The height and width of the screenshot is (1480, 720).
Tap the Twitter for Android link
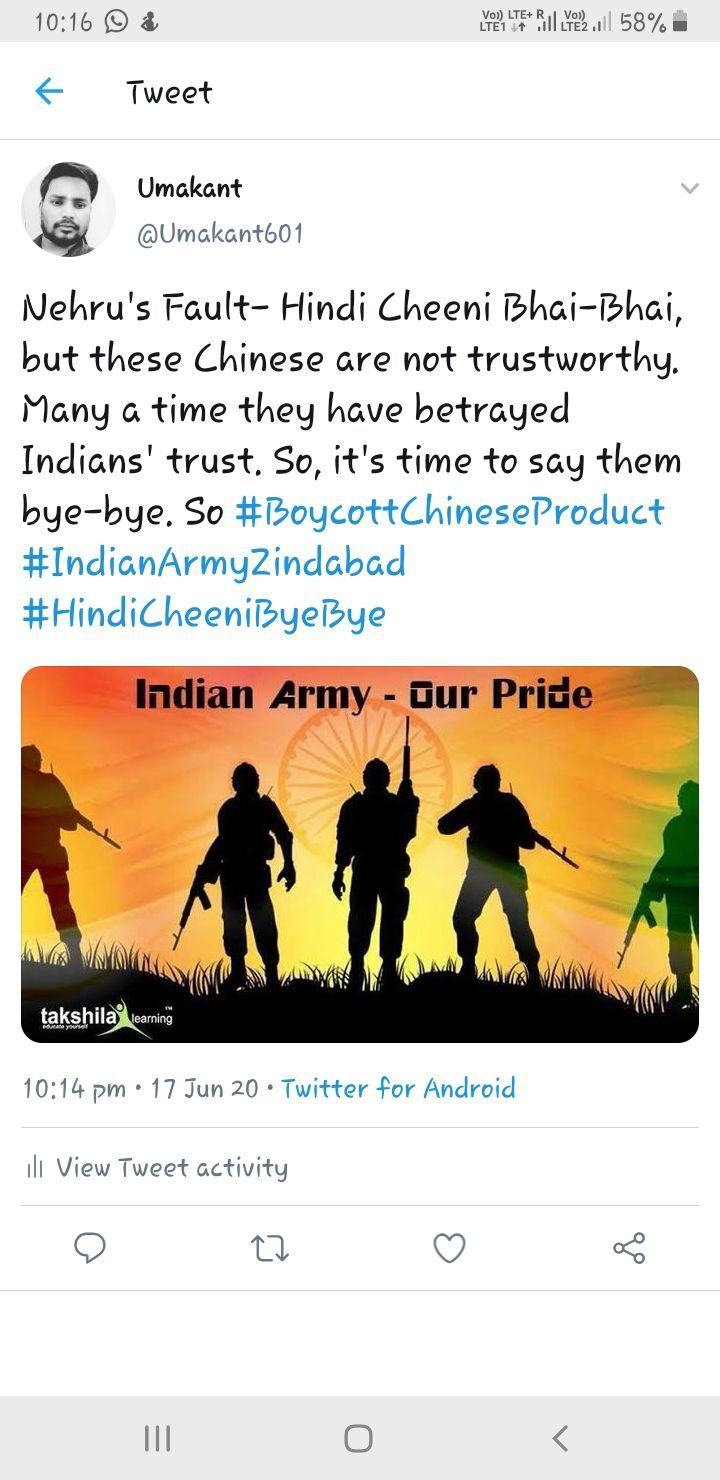(398, 1088)
